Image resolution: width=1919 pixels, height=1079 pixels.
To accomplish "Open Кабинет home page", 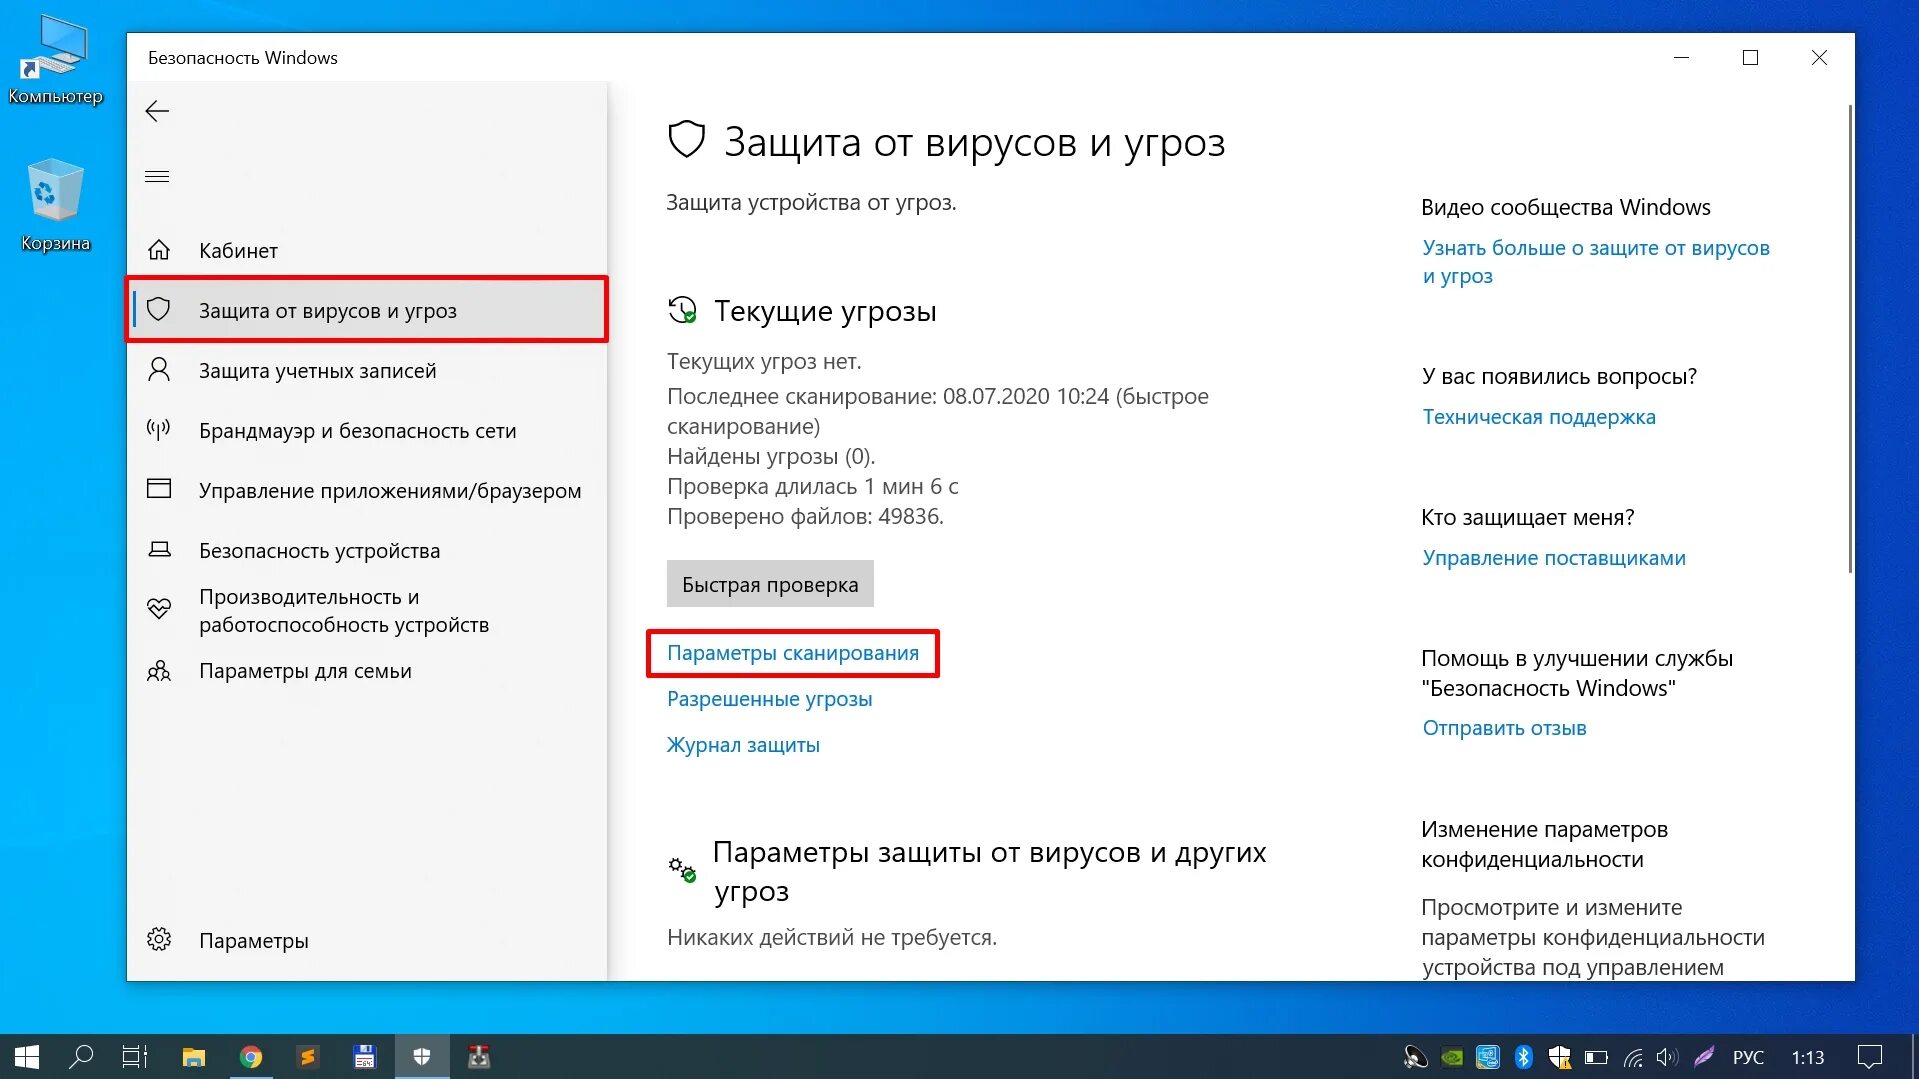I will (x=367, y=250).
